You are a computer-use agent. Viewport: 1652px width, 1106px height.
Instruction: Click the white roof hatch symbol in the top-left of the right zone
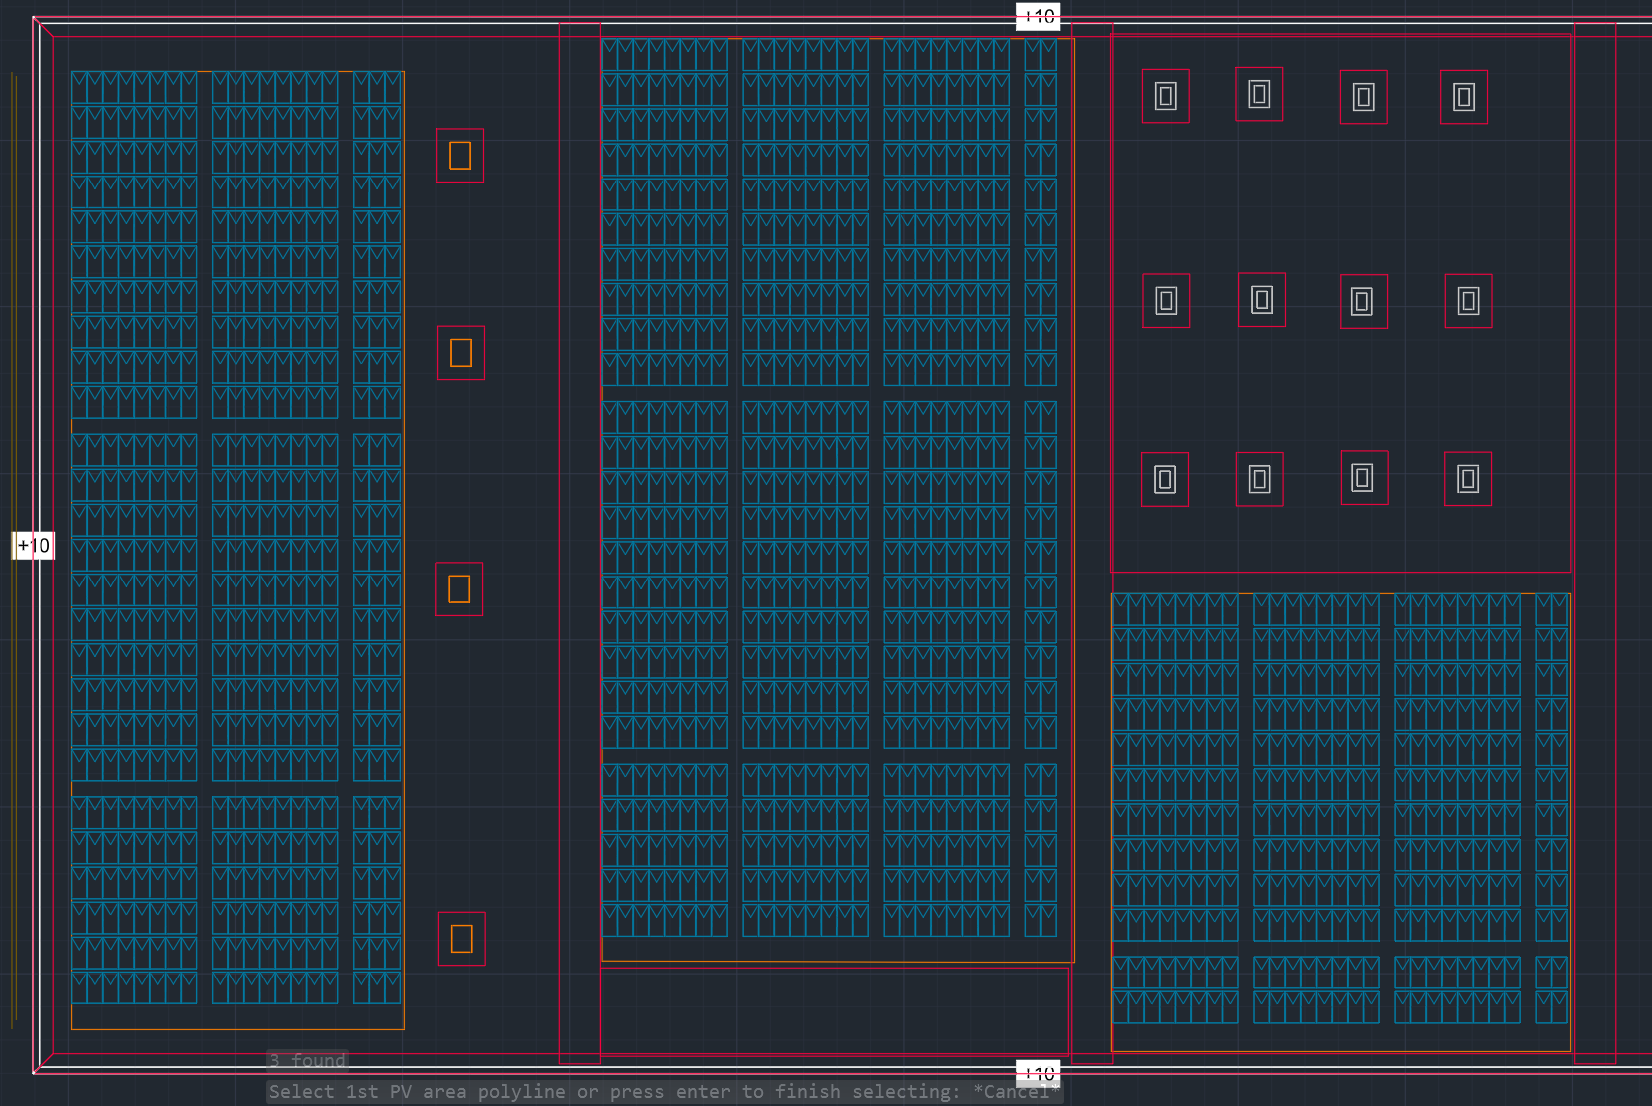(x=1165, y=97)
